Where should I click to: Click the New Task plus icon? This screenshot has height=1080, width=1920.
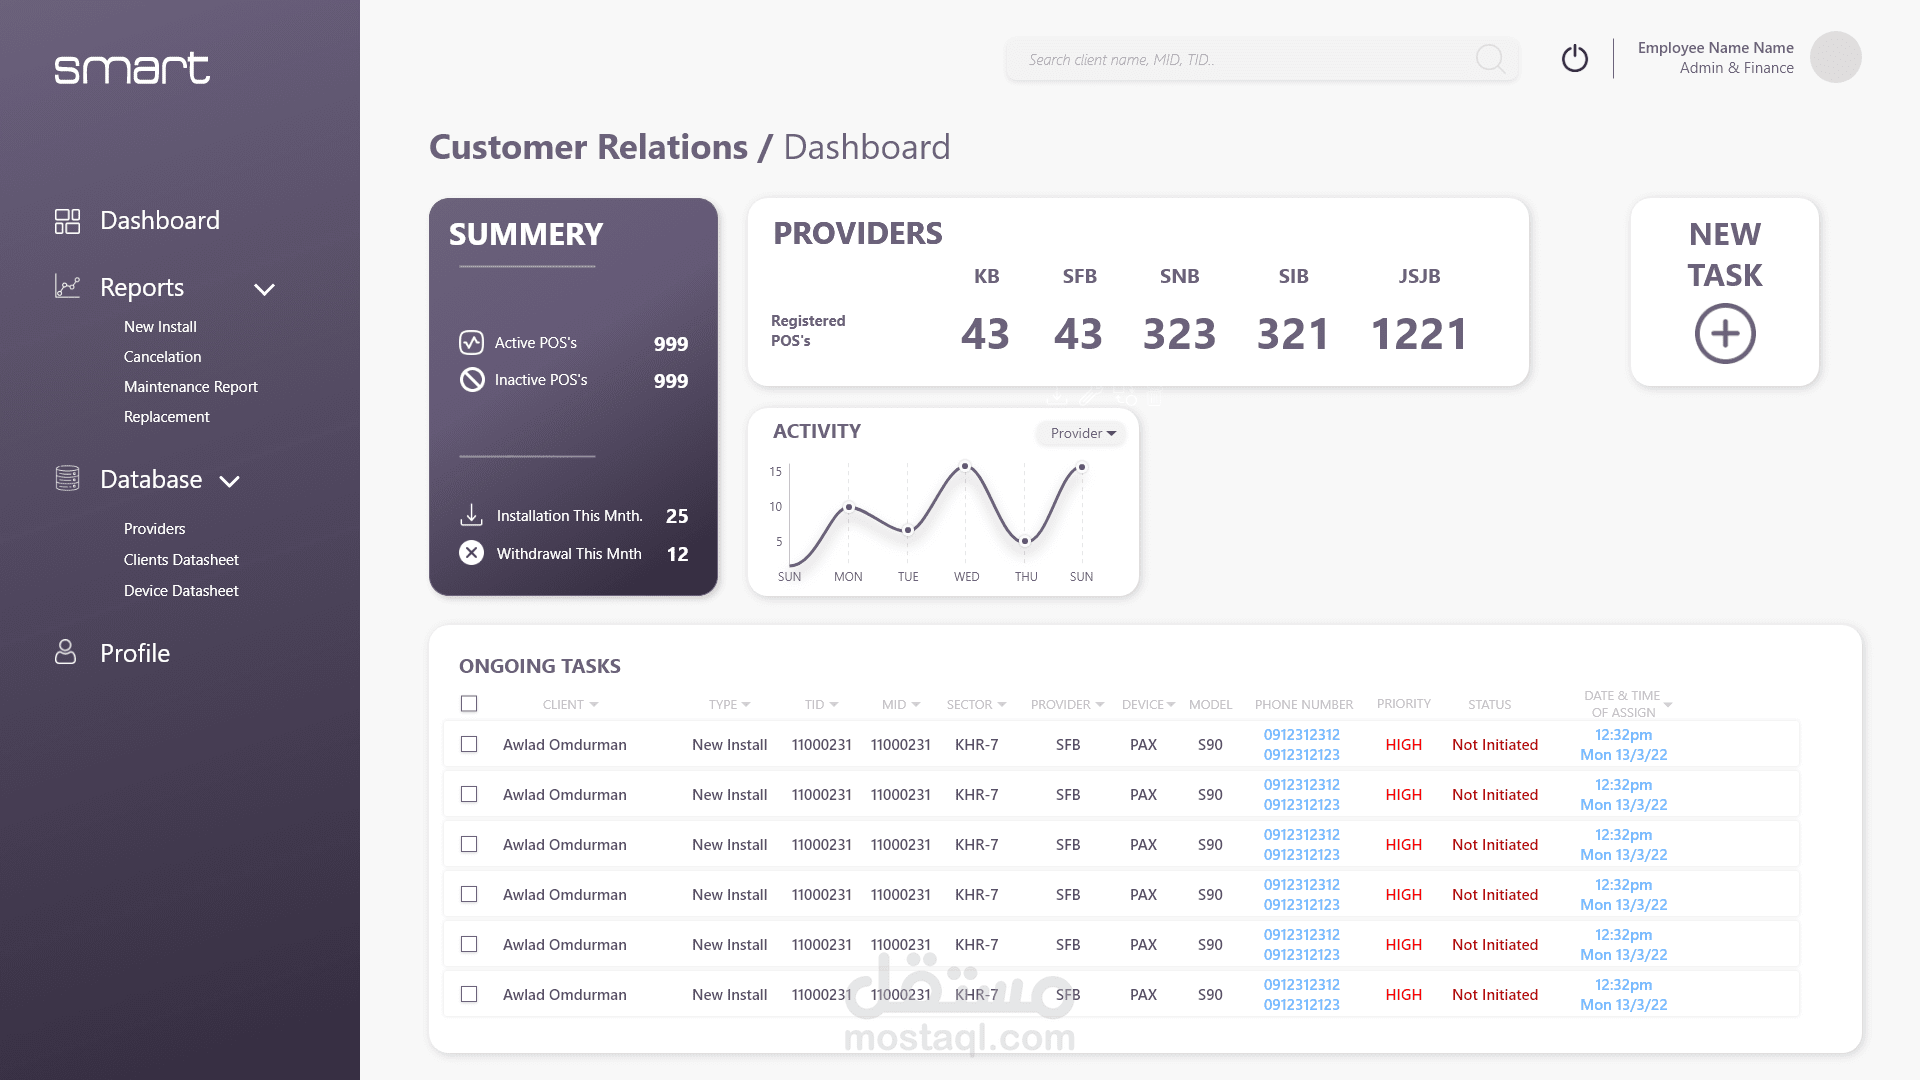point(1724,334)
